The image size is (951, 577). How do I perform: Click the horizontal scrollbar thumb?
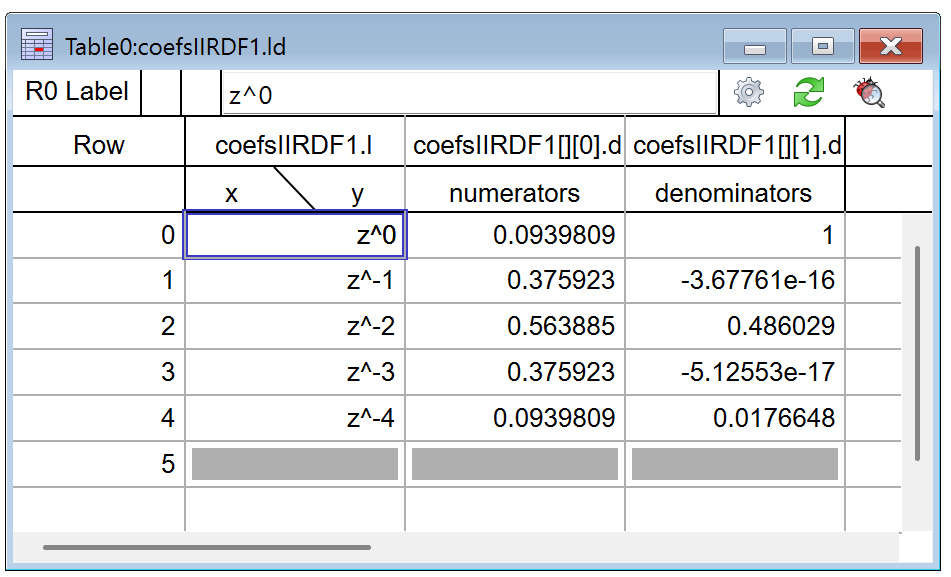(206, 547)
